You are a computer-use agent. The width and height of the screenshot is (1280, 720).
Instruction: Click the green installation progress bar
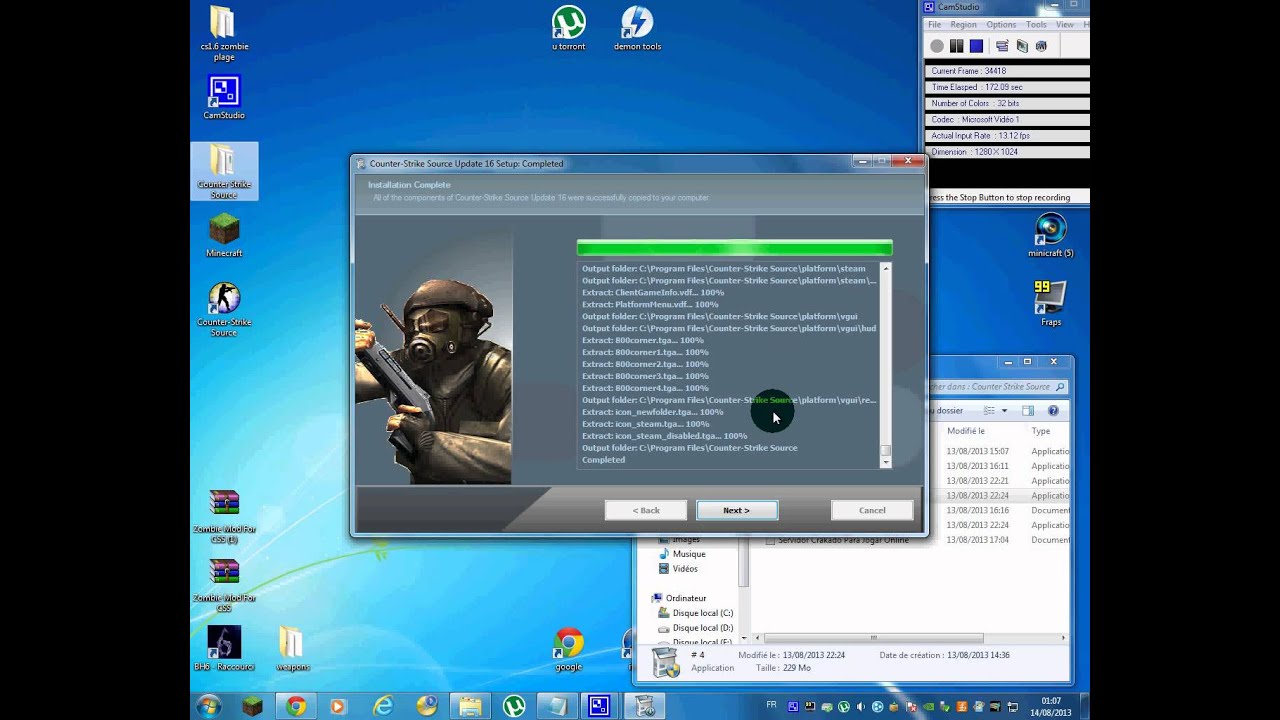click(x=734, y=248)
